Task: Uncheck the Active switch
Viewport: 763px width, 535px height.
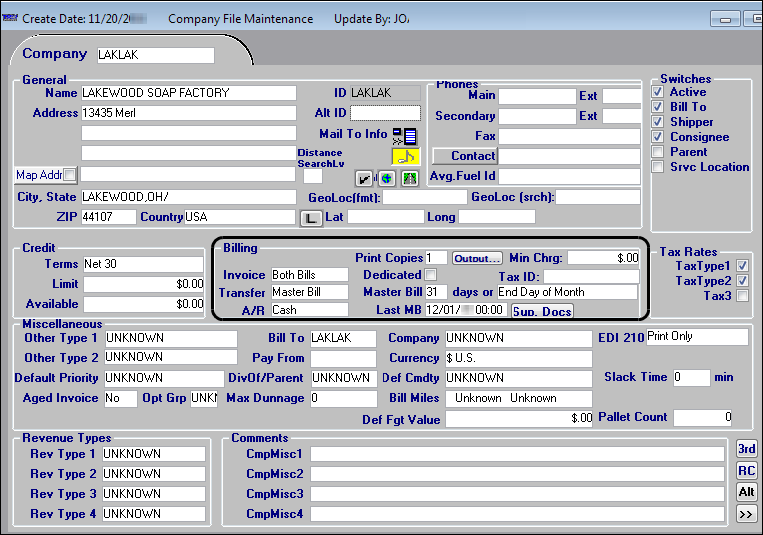Action: [x=657, y=92]
